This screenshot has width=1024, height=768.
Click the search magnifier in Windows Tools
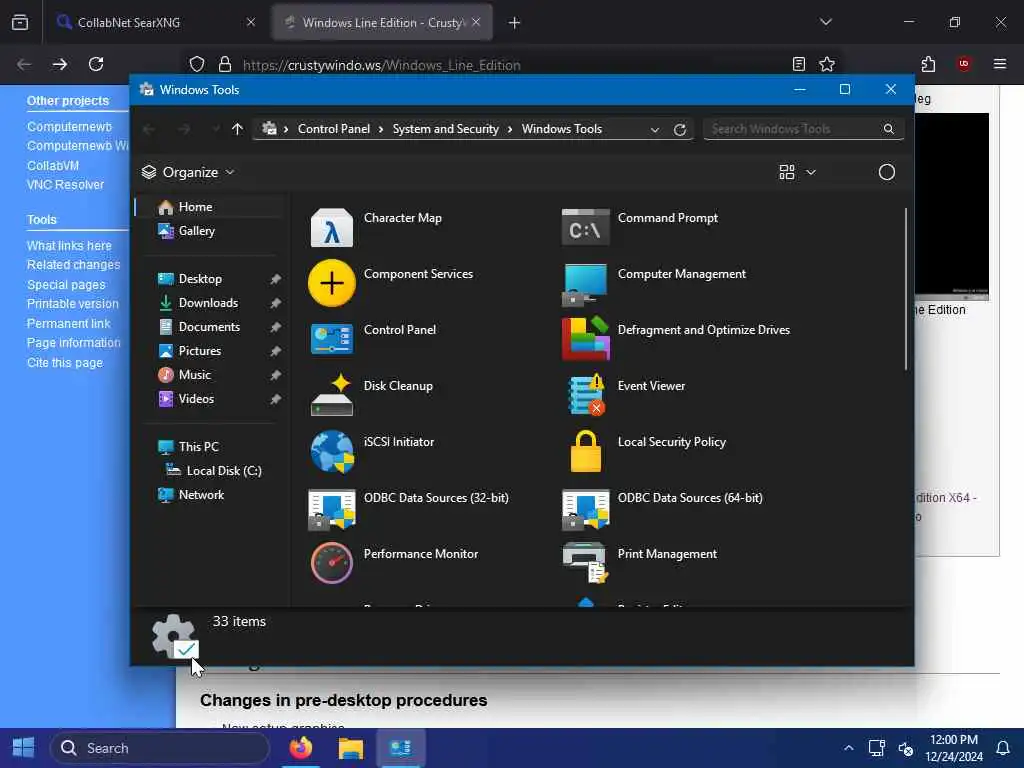coord(888,129)
